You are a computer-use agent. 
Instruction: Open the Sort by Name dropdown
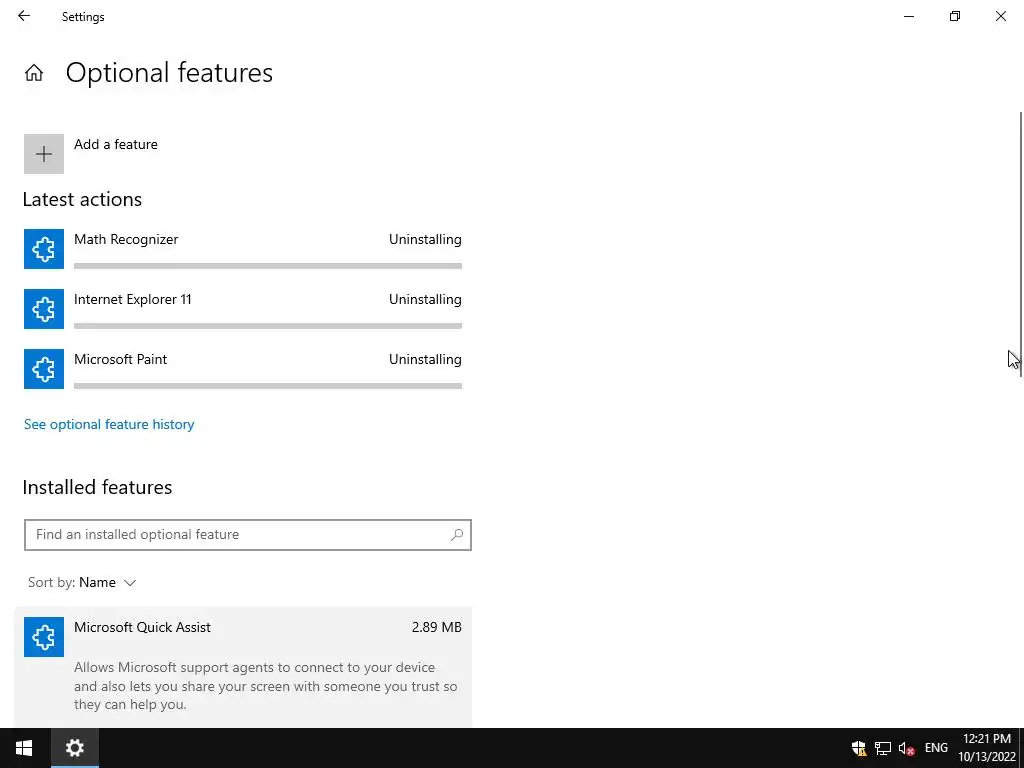[x=82, y=583]
